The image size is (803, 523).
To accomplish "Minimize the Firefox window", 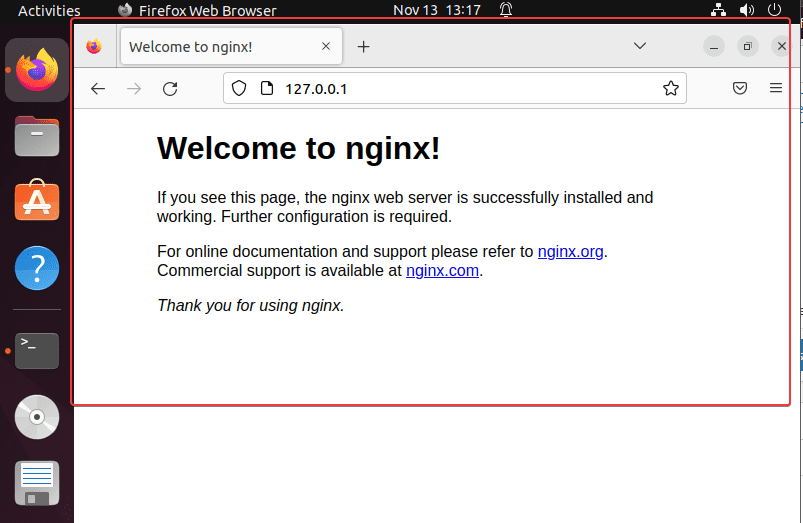I will click(714, 47).
